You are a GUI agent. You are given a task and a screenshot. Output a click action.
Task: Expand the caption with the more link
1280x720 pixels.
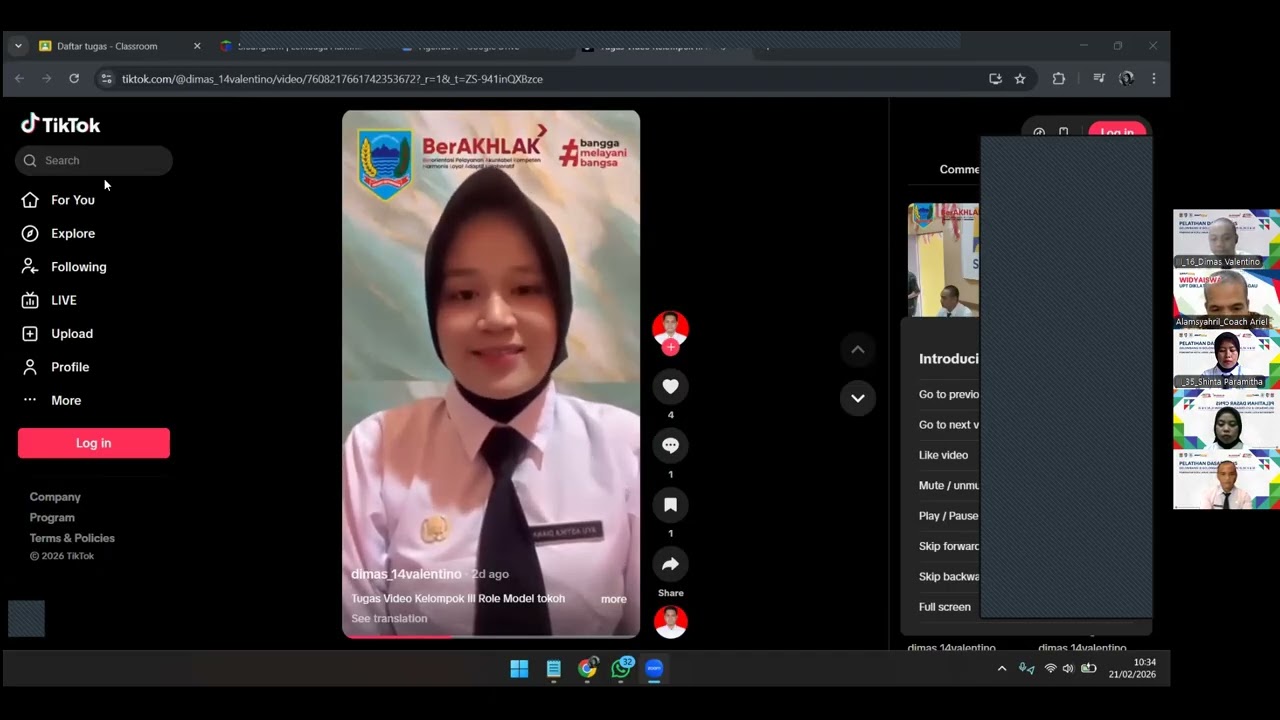pyautogui.click(x=613, y=599)
